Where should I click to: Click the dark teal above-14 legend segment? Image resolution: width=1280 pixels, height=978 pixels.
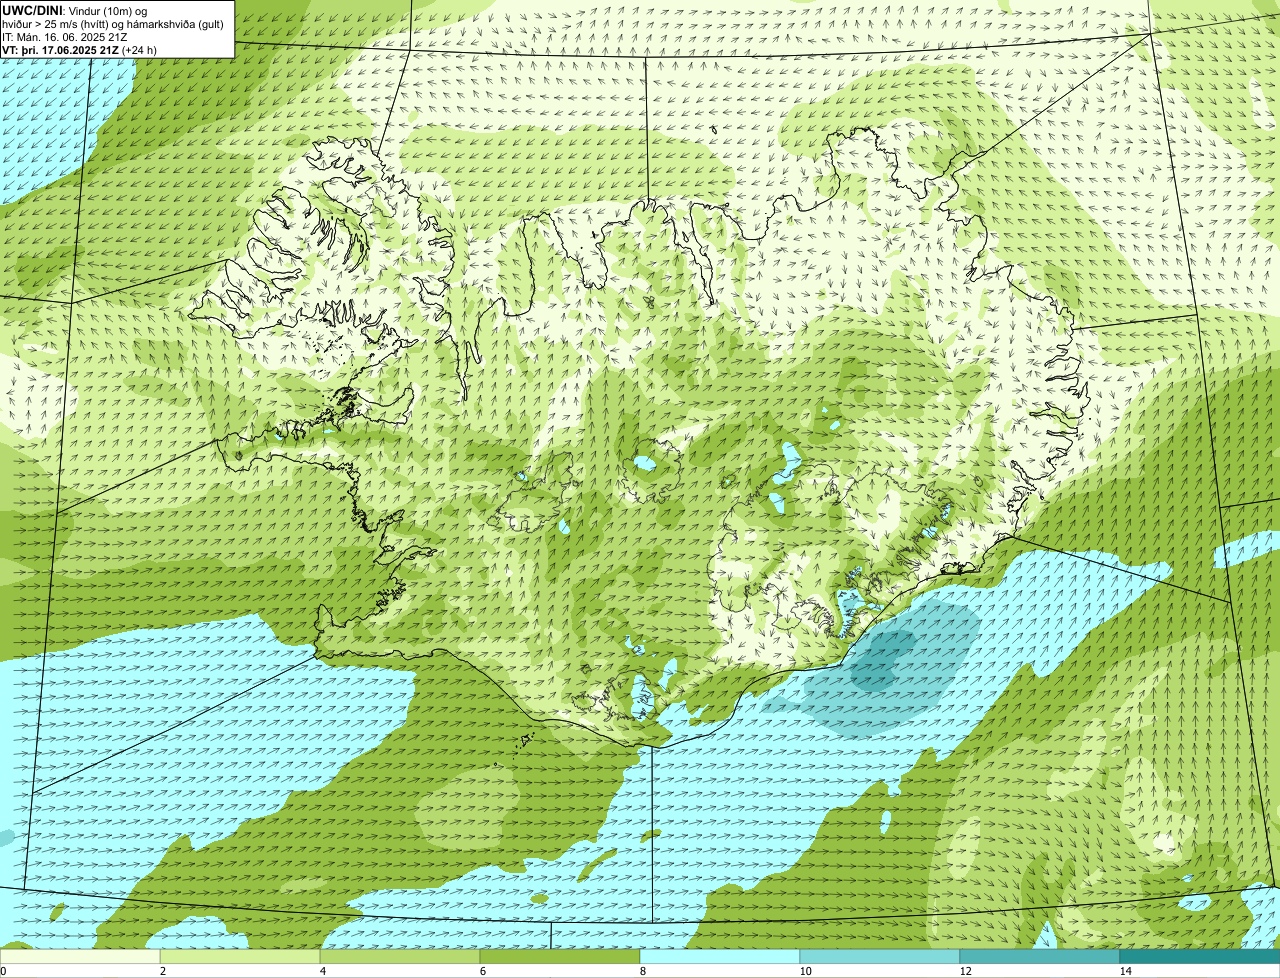pos(1200,956)
